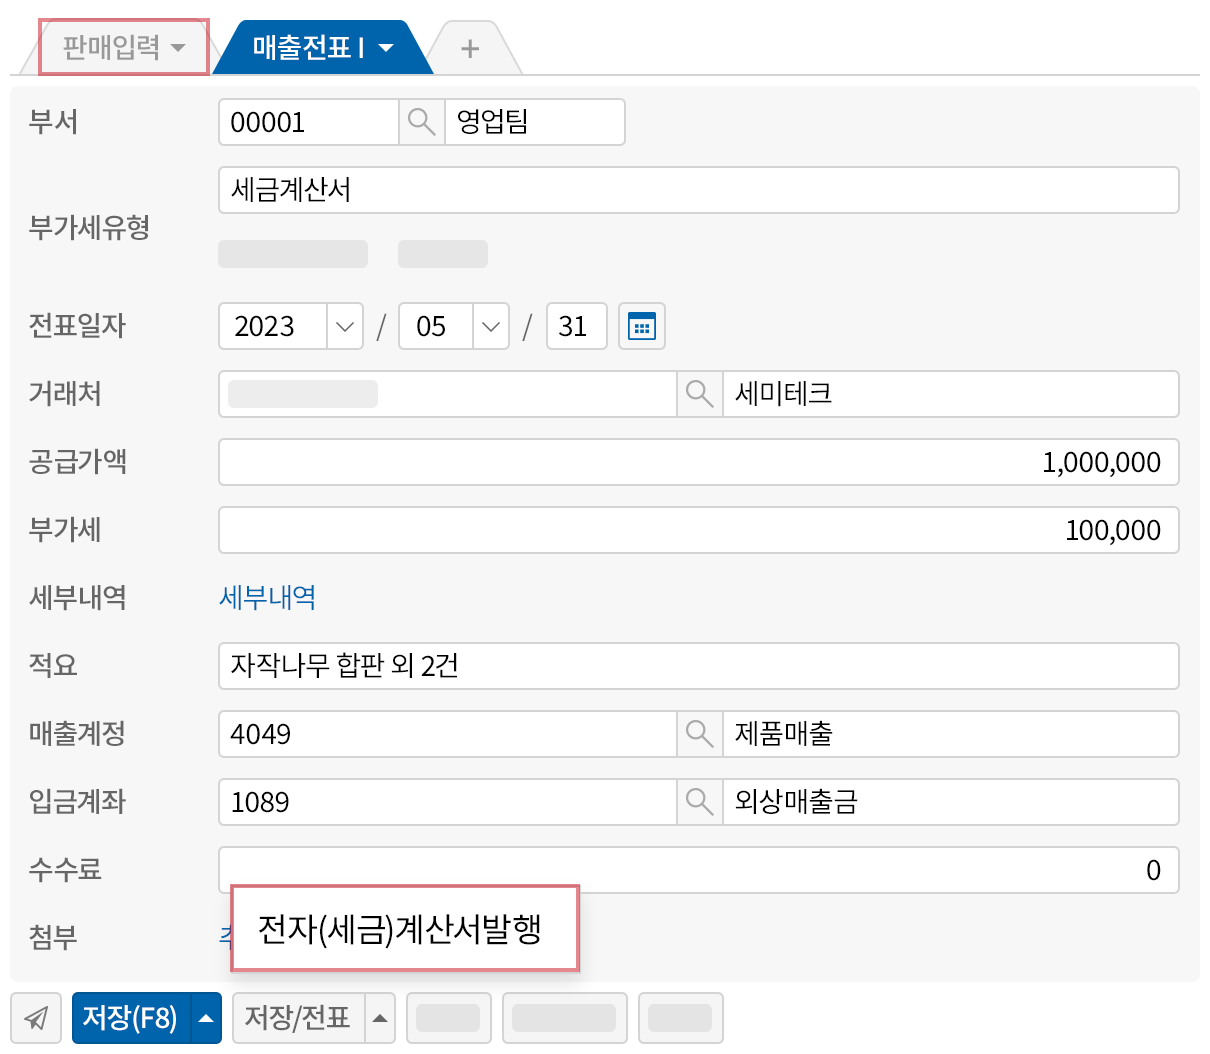Click the 저장/전표 button
This screenshot has width=1210, height=1054.
pyautogui.click(x=296, y=1017)
